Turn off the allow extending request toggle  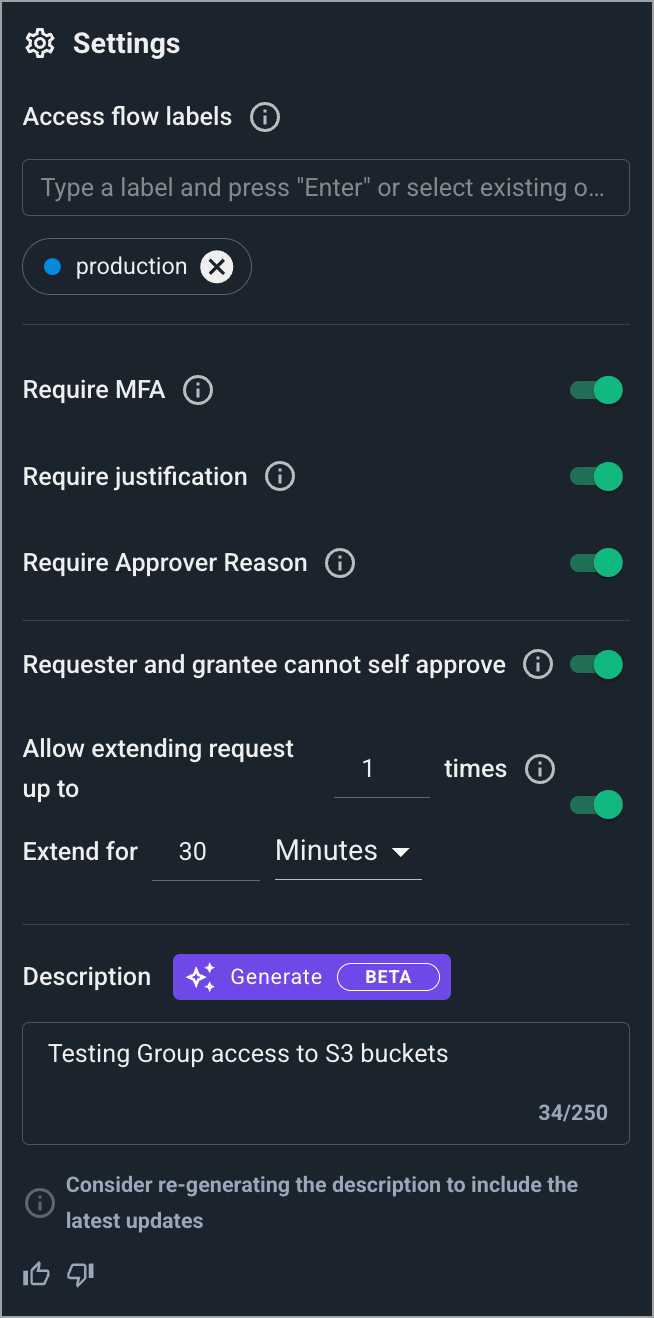(597, 805)
